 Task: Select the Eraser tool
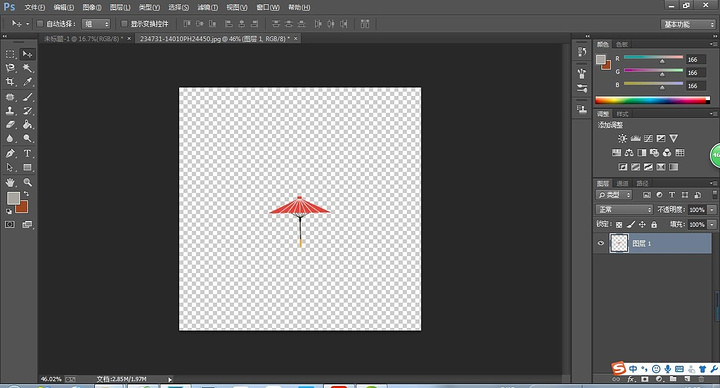[x=10, y=124]
